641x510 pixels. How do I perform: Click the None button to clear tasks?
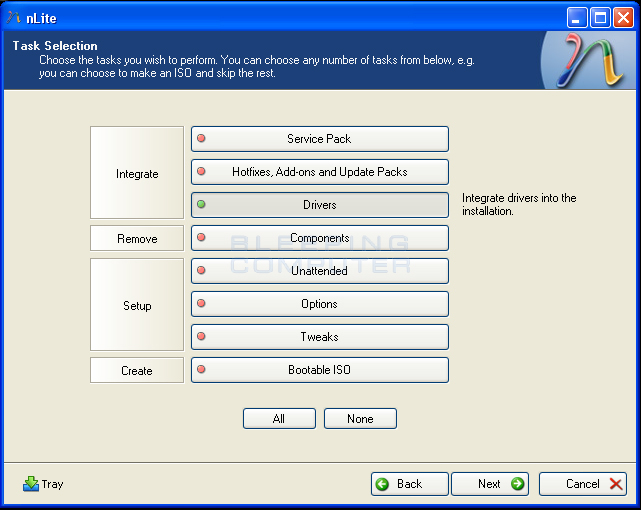360,418
